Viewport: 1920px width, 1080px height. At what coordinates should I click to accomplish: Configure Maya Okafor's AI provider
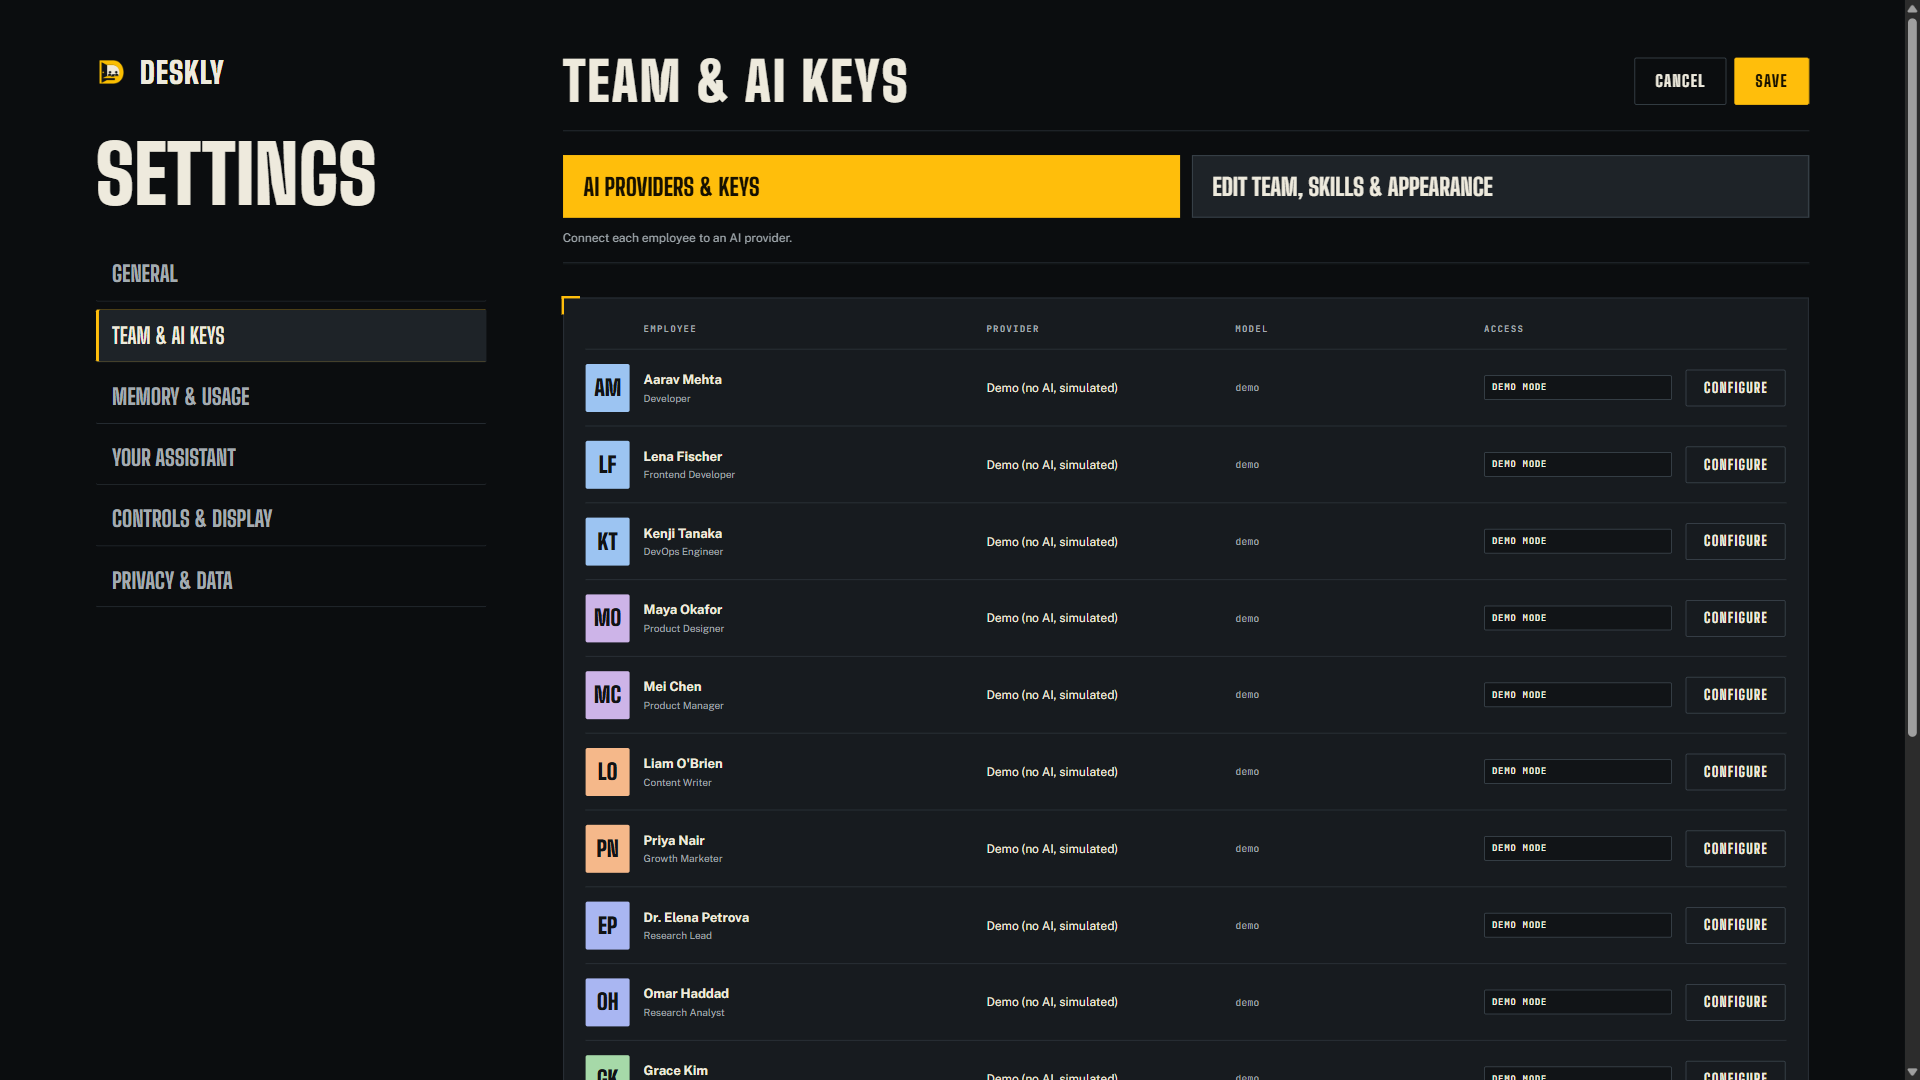click(1735, 618)
